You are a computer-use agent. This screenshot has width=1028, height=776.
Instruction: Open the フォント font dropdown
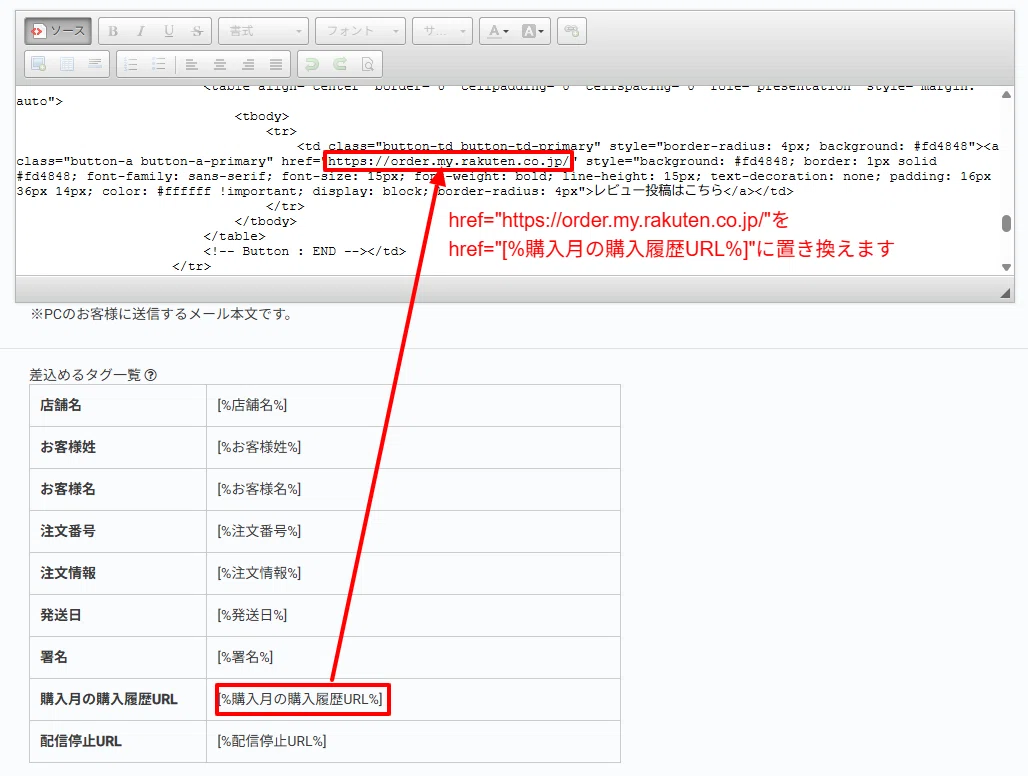(x=361, y=31)
